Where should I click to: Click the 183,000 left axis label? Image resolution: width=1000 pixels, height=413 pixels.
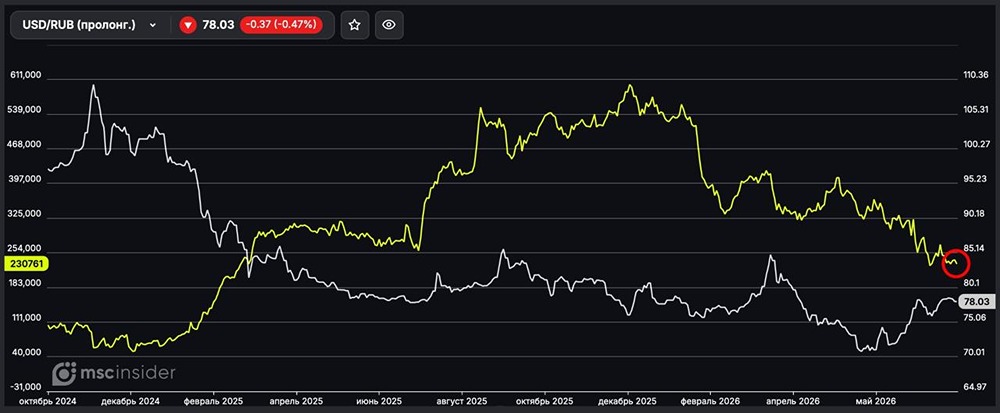pos(26,284)
